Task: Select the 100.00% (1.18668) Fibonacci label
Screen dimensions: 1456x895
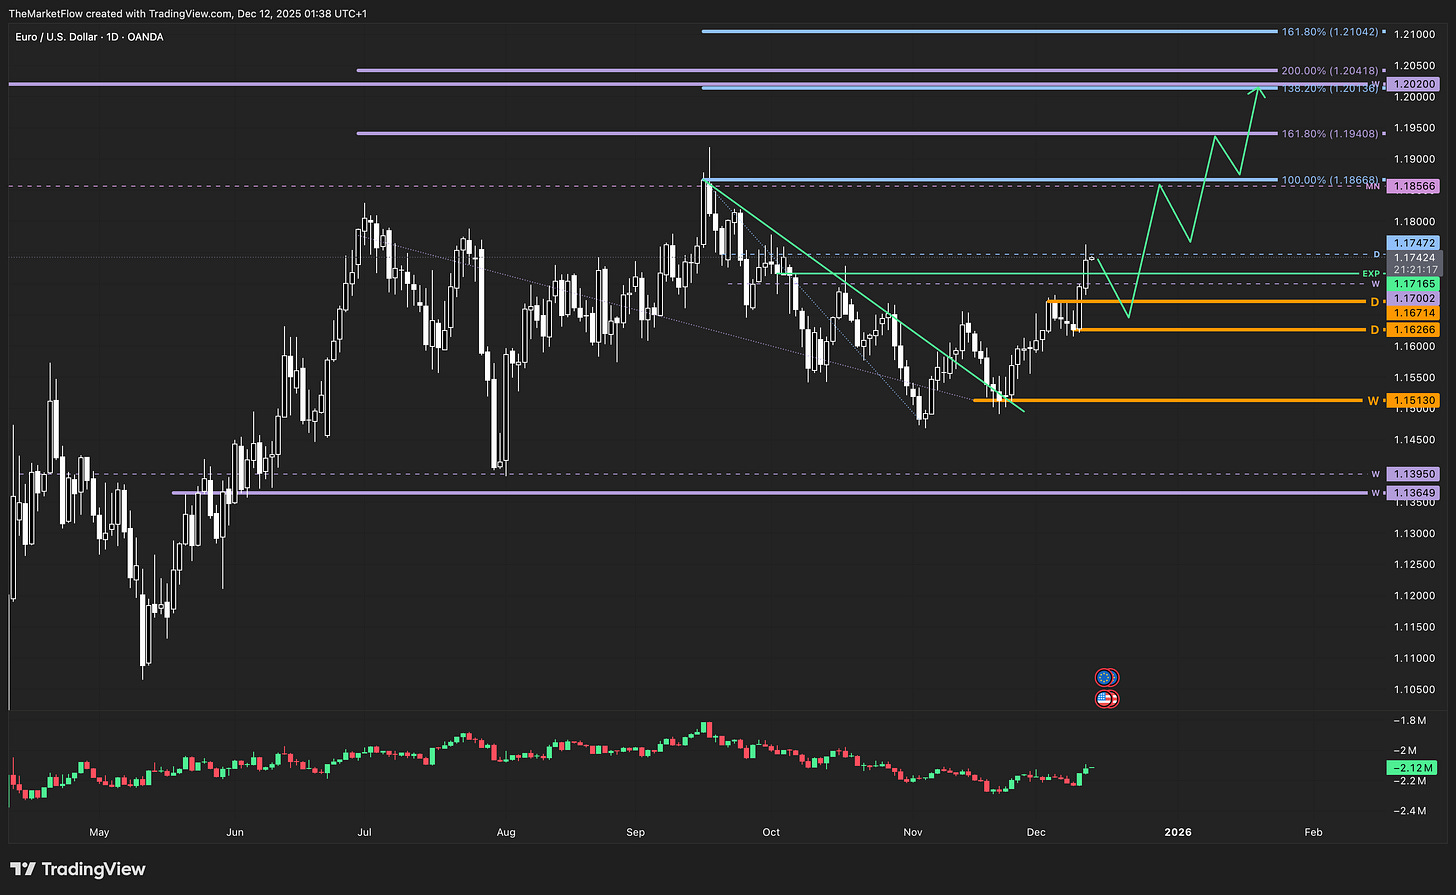Action: coord(1330,180)
